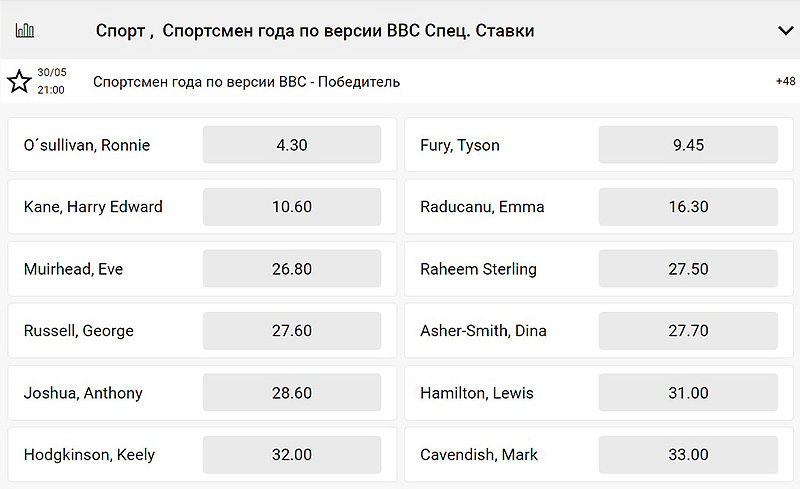Click the section header title text
This screenshot has height=489, width=800.
(315, 31)
